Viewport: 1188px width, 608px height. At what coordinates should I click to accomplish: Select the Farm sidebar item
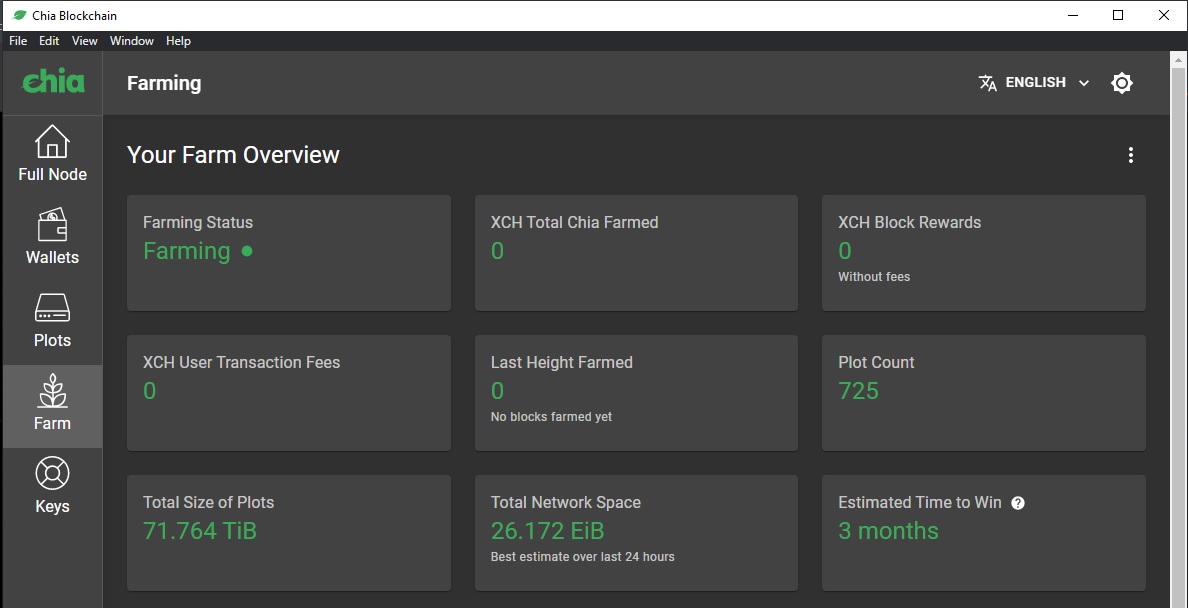52,406
